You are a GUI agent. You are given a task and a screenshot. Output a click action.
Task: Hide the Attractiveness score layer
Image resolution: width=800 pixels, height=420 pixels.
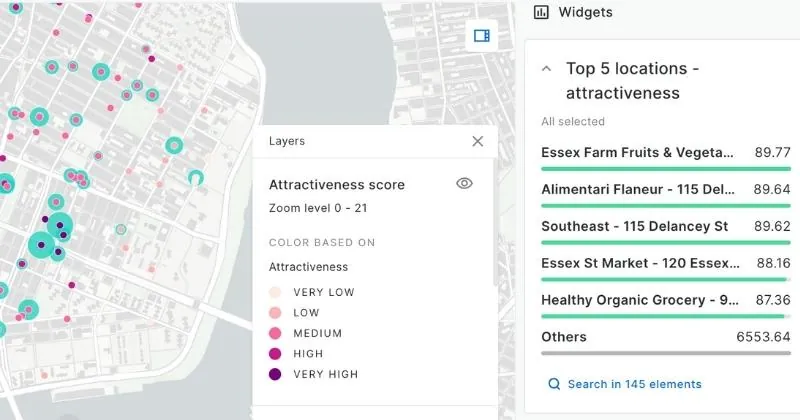click(x=464, y=184)
